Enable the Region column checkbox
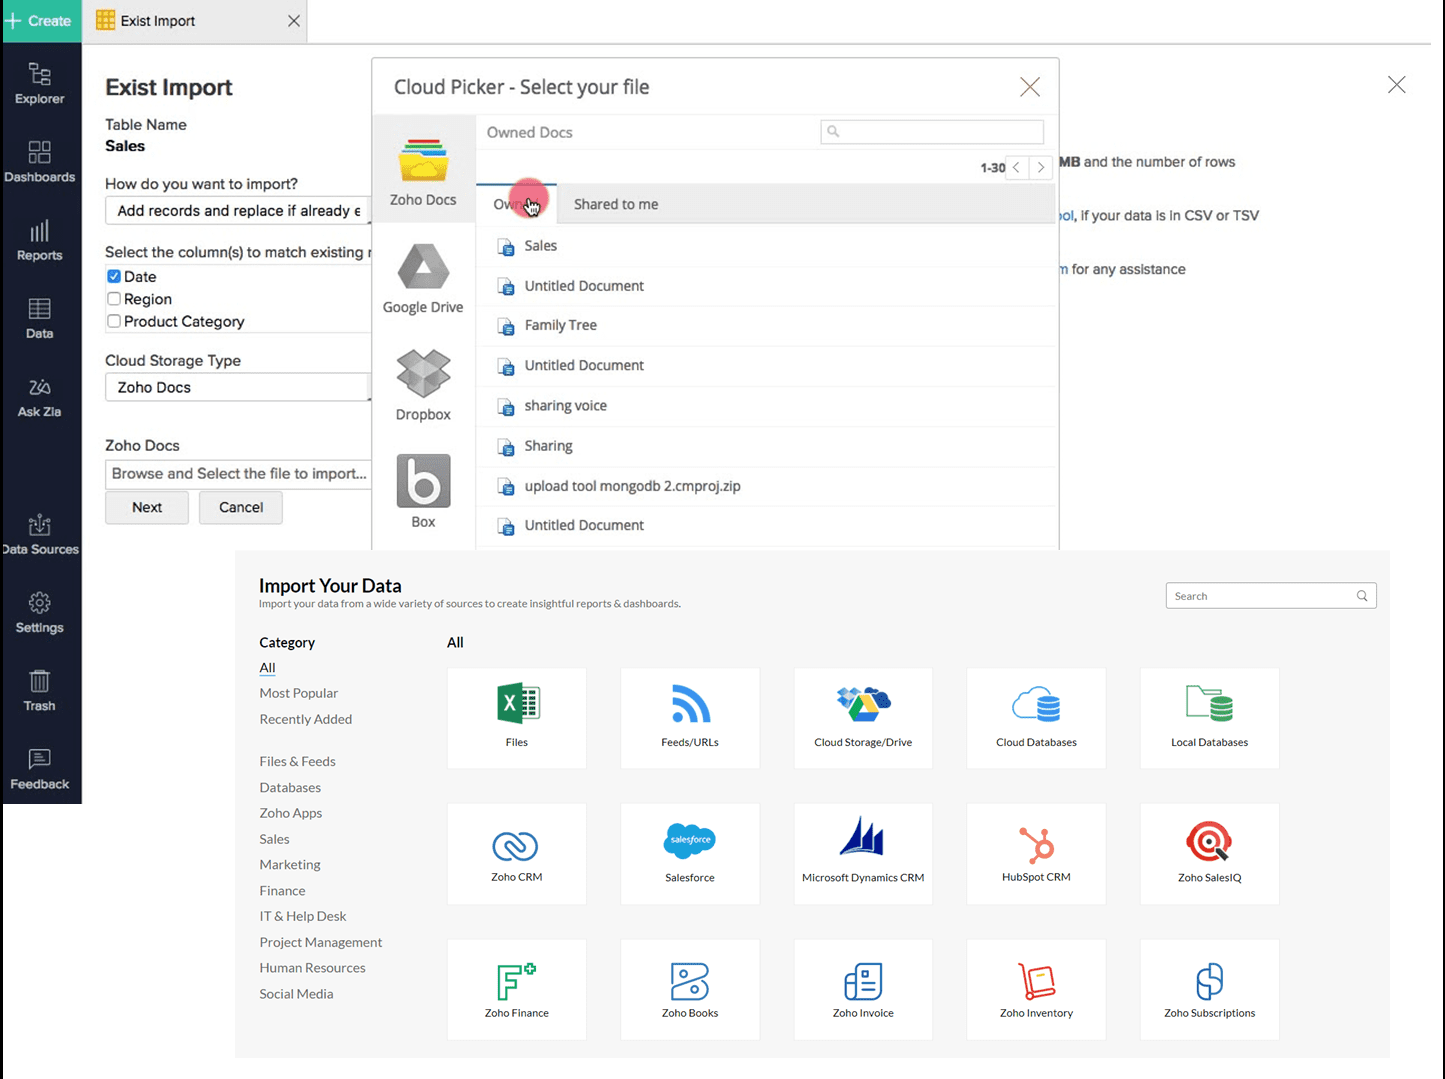Screen dimensions: 1445x1079 (x=114, y=299)
